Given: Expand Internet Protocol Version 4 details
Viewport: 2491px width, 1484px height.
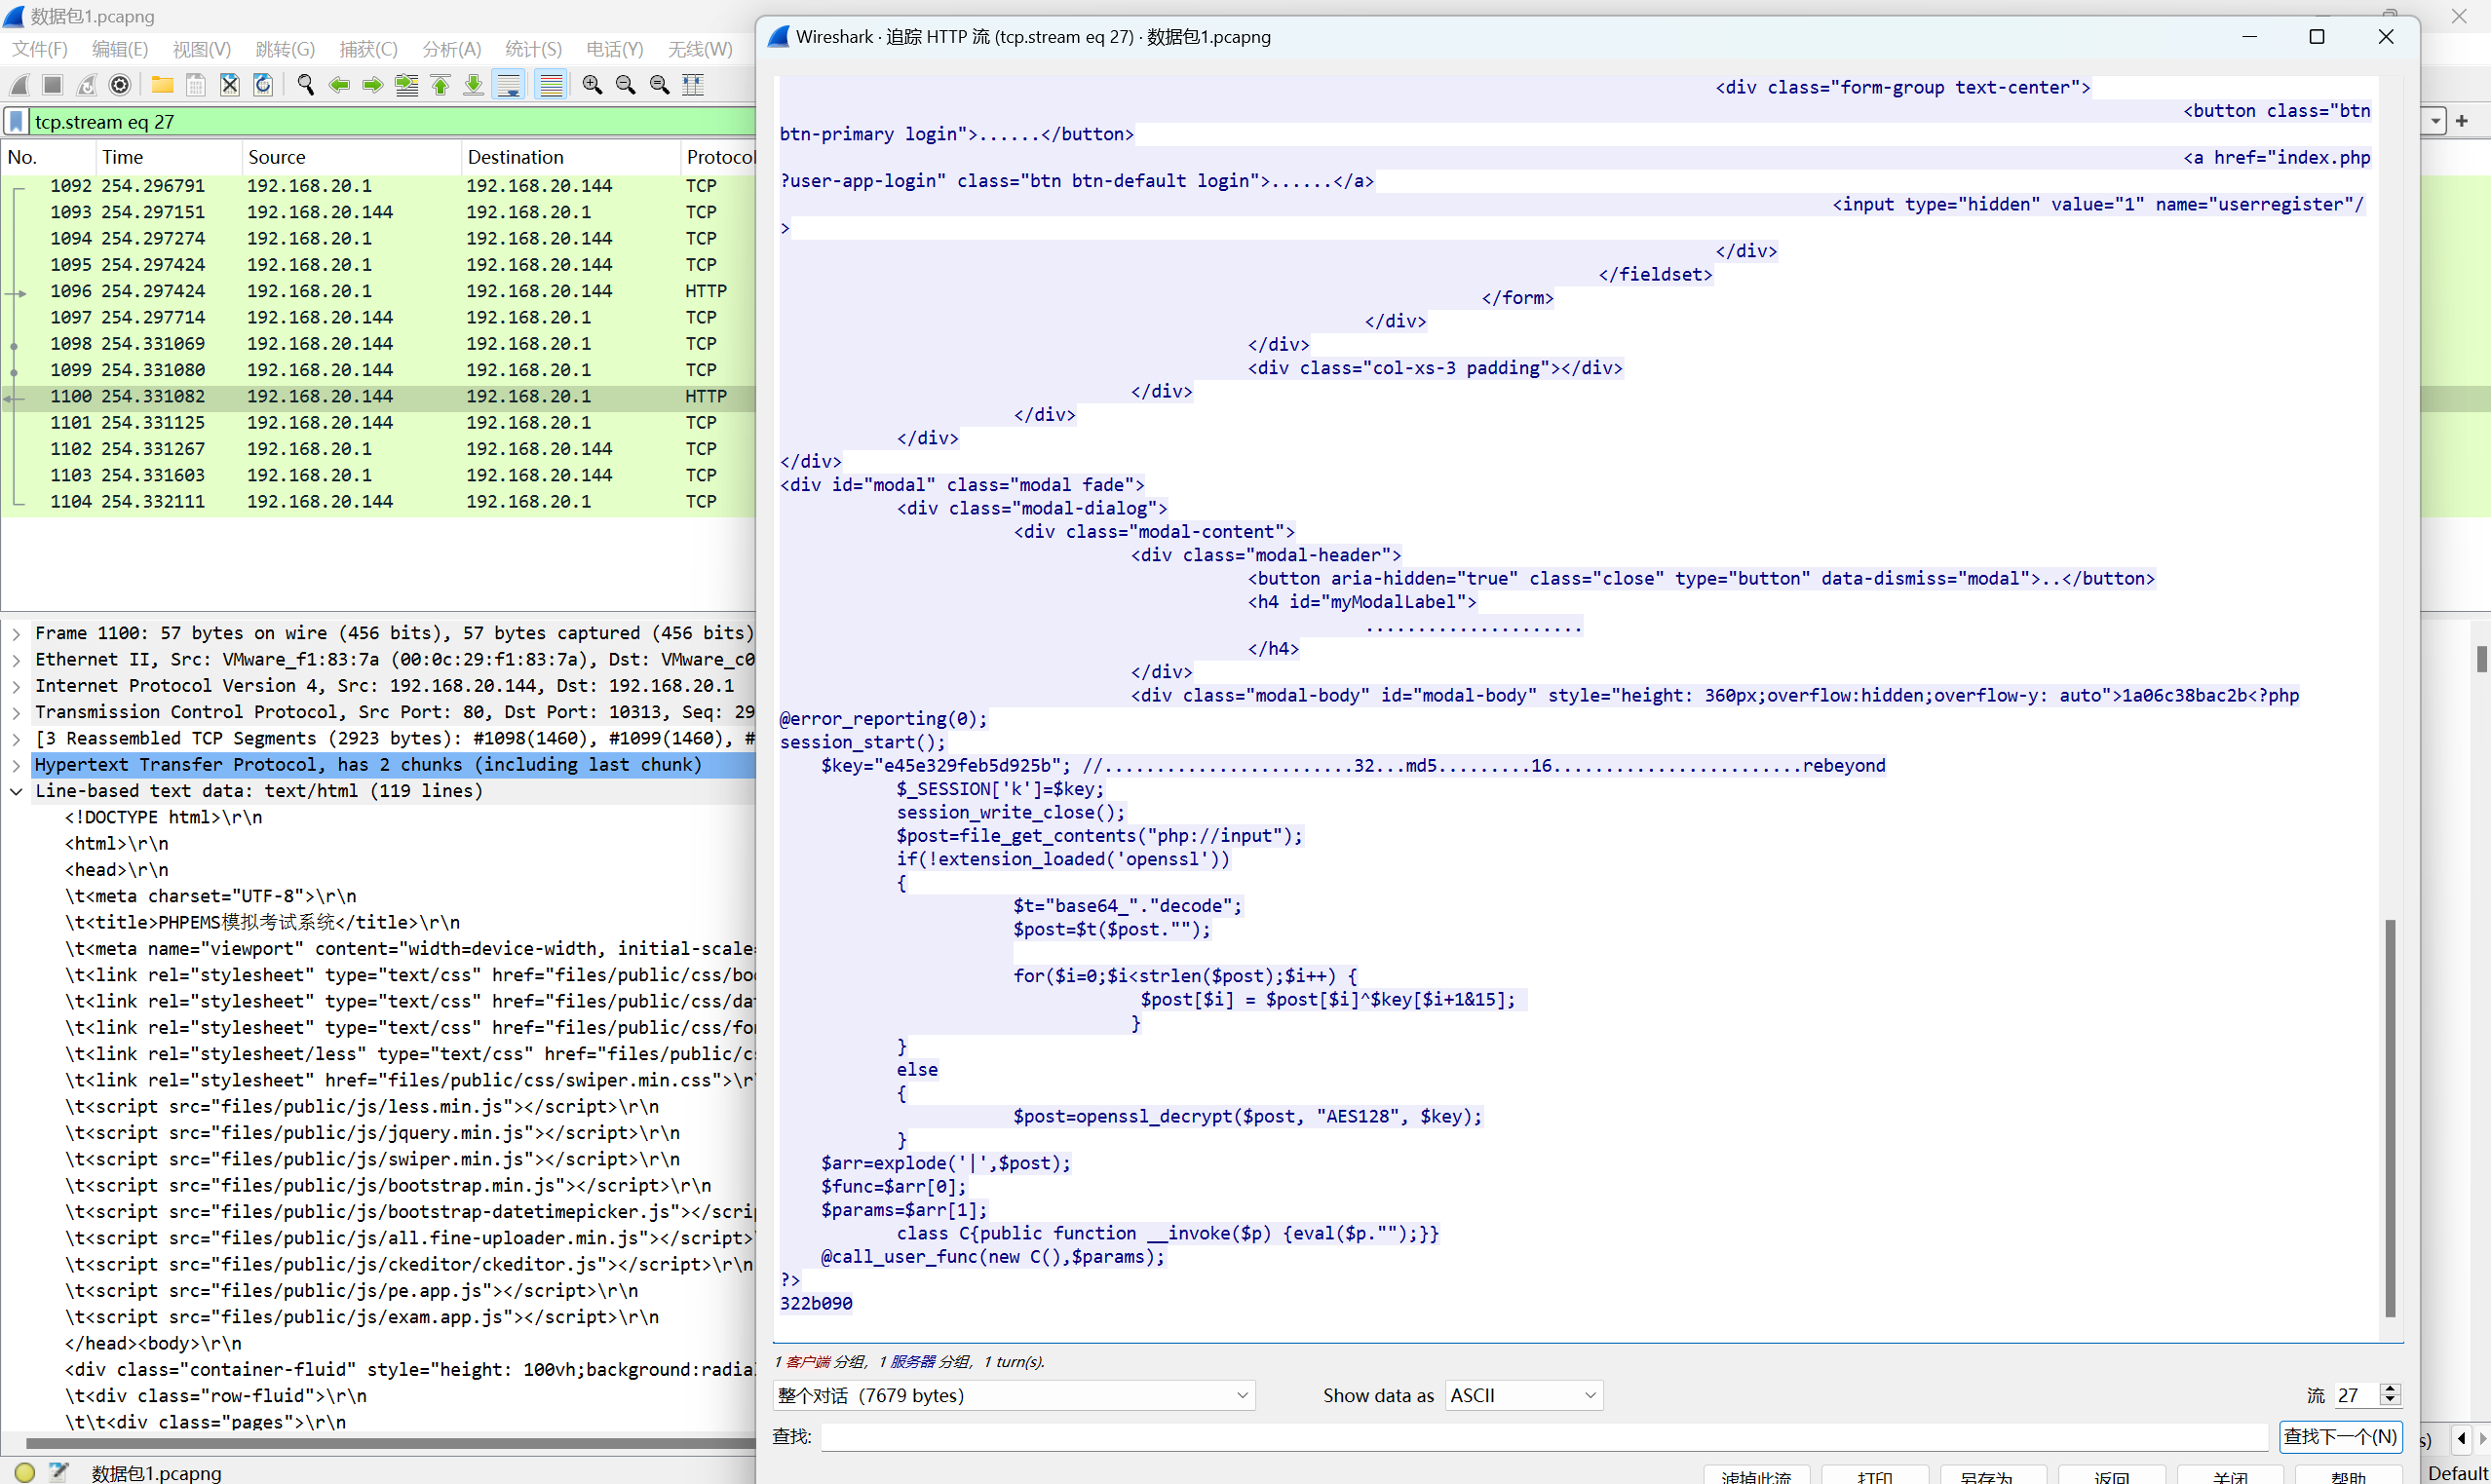Looking at the screenshot, I should (x=16, y=686).
